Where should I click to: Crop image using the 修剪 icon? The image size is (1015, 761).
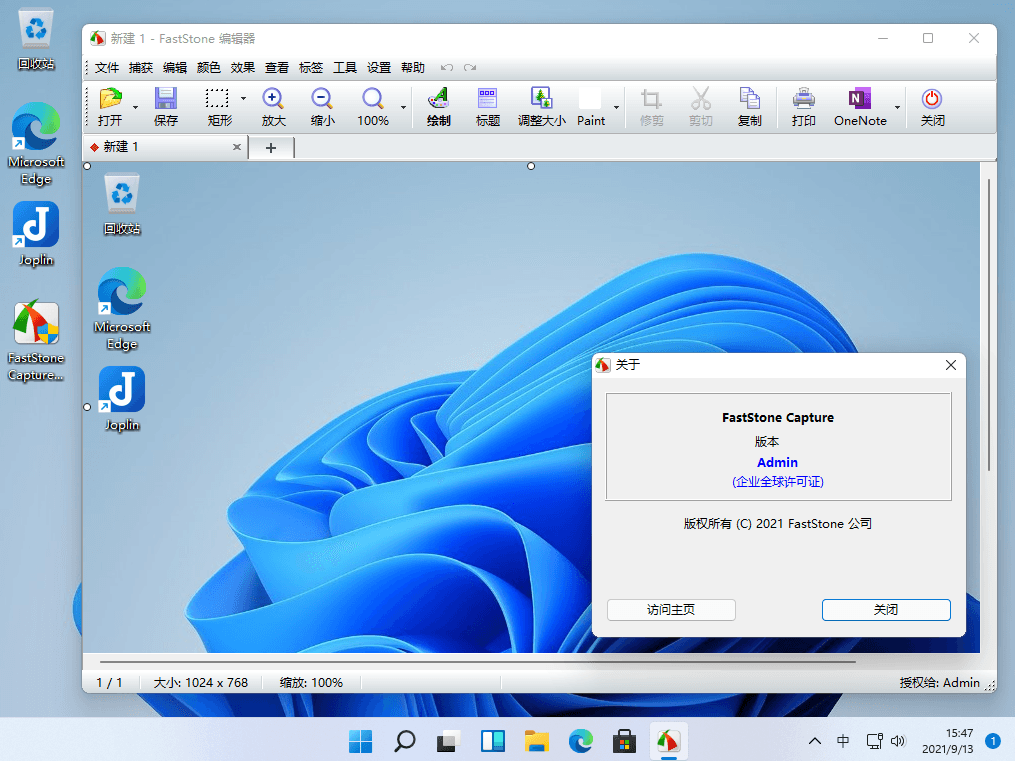[651, 107]
